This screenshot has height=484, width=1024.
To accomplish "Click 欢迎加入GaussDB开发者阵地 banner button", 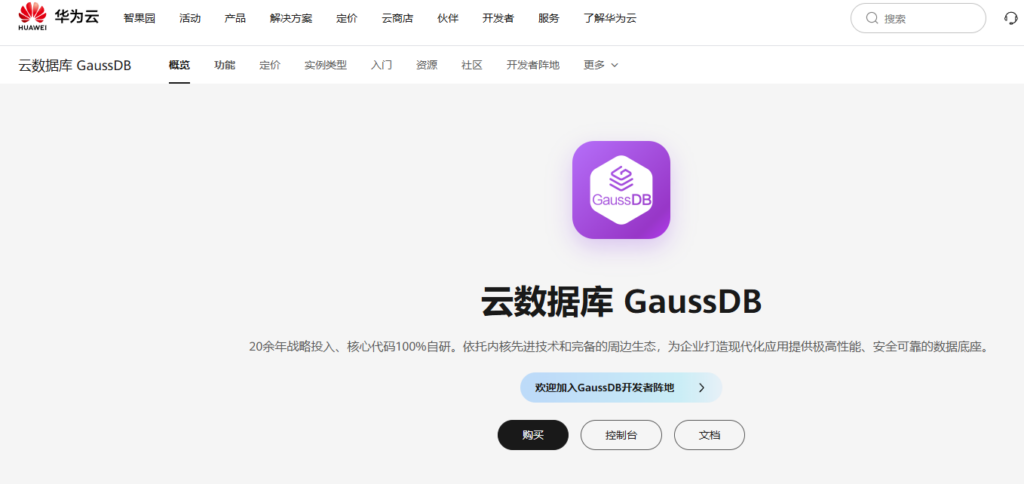I will (621, 387).
